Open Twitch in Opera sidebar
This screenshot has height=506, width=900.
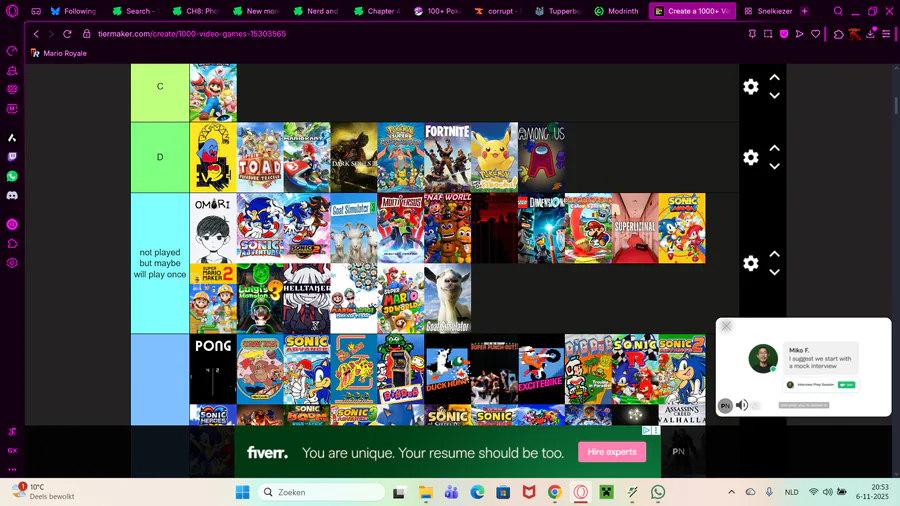(x=12, y=157)
